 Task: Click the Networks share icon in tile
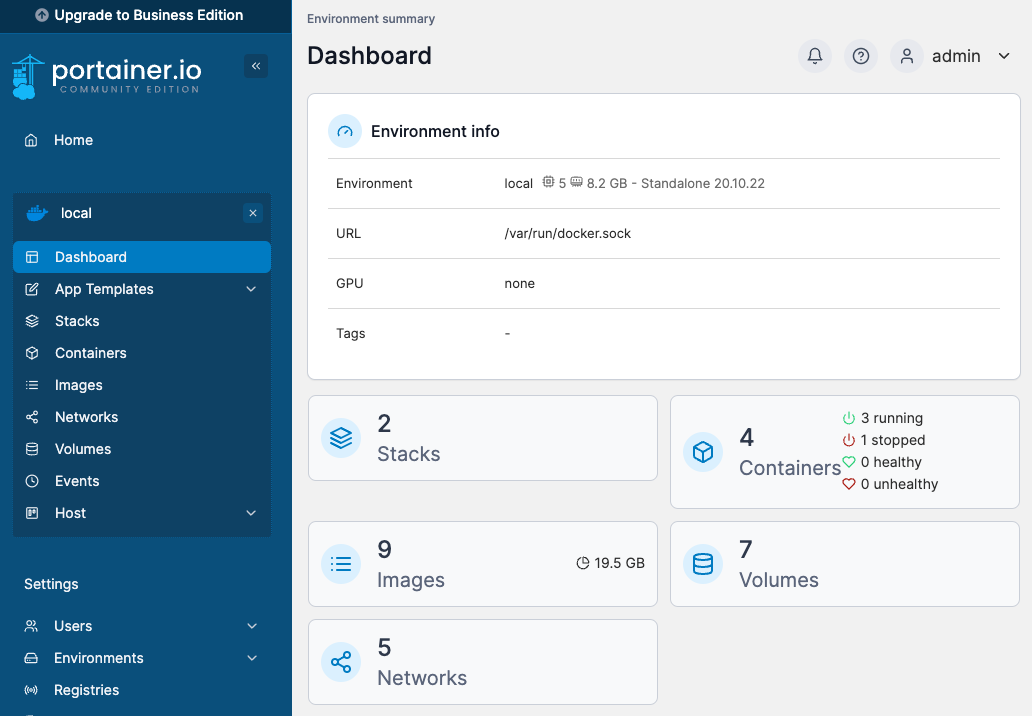pos(341,662)
